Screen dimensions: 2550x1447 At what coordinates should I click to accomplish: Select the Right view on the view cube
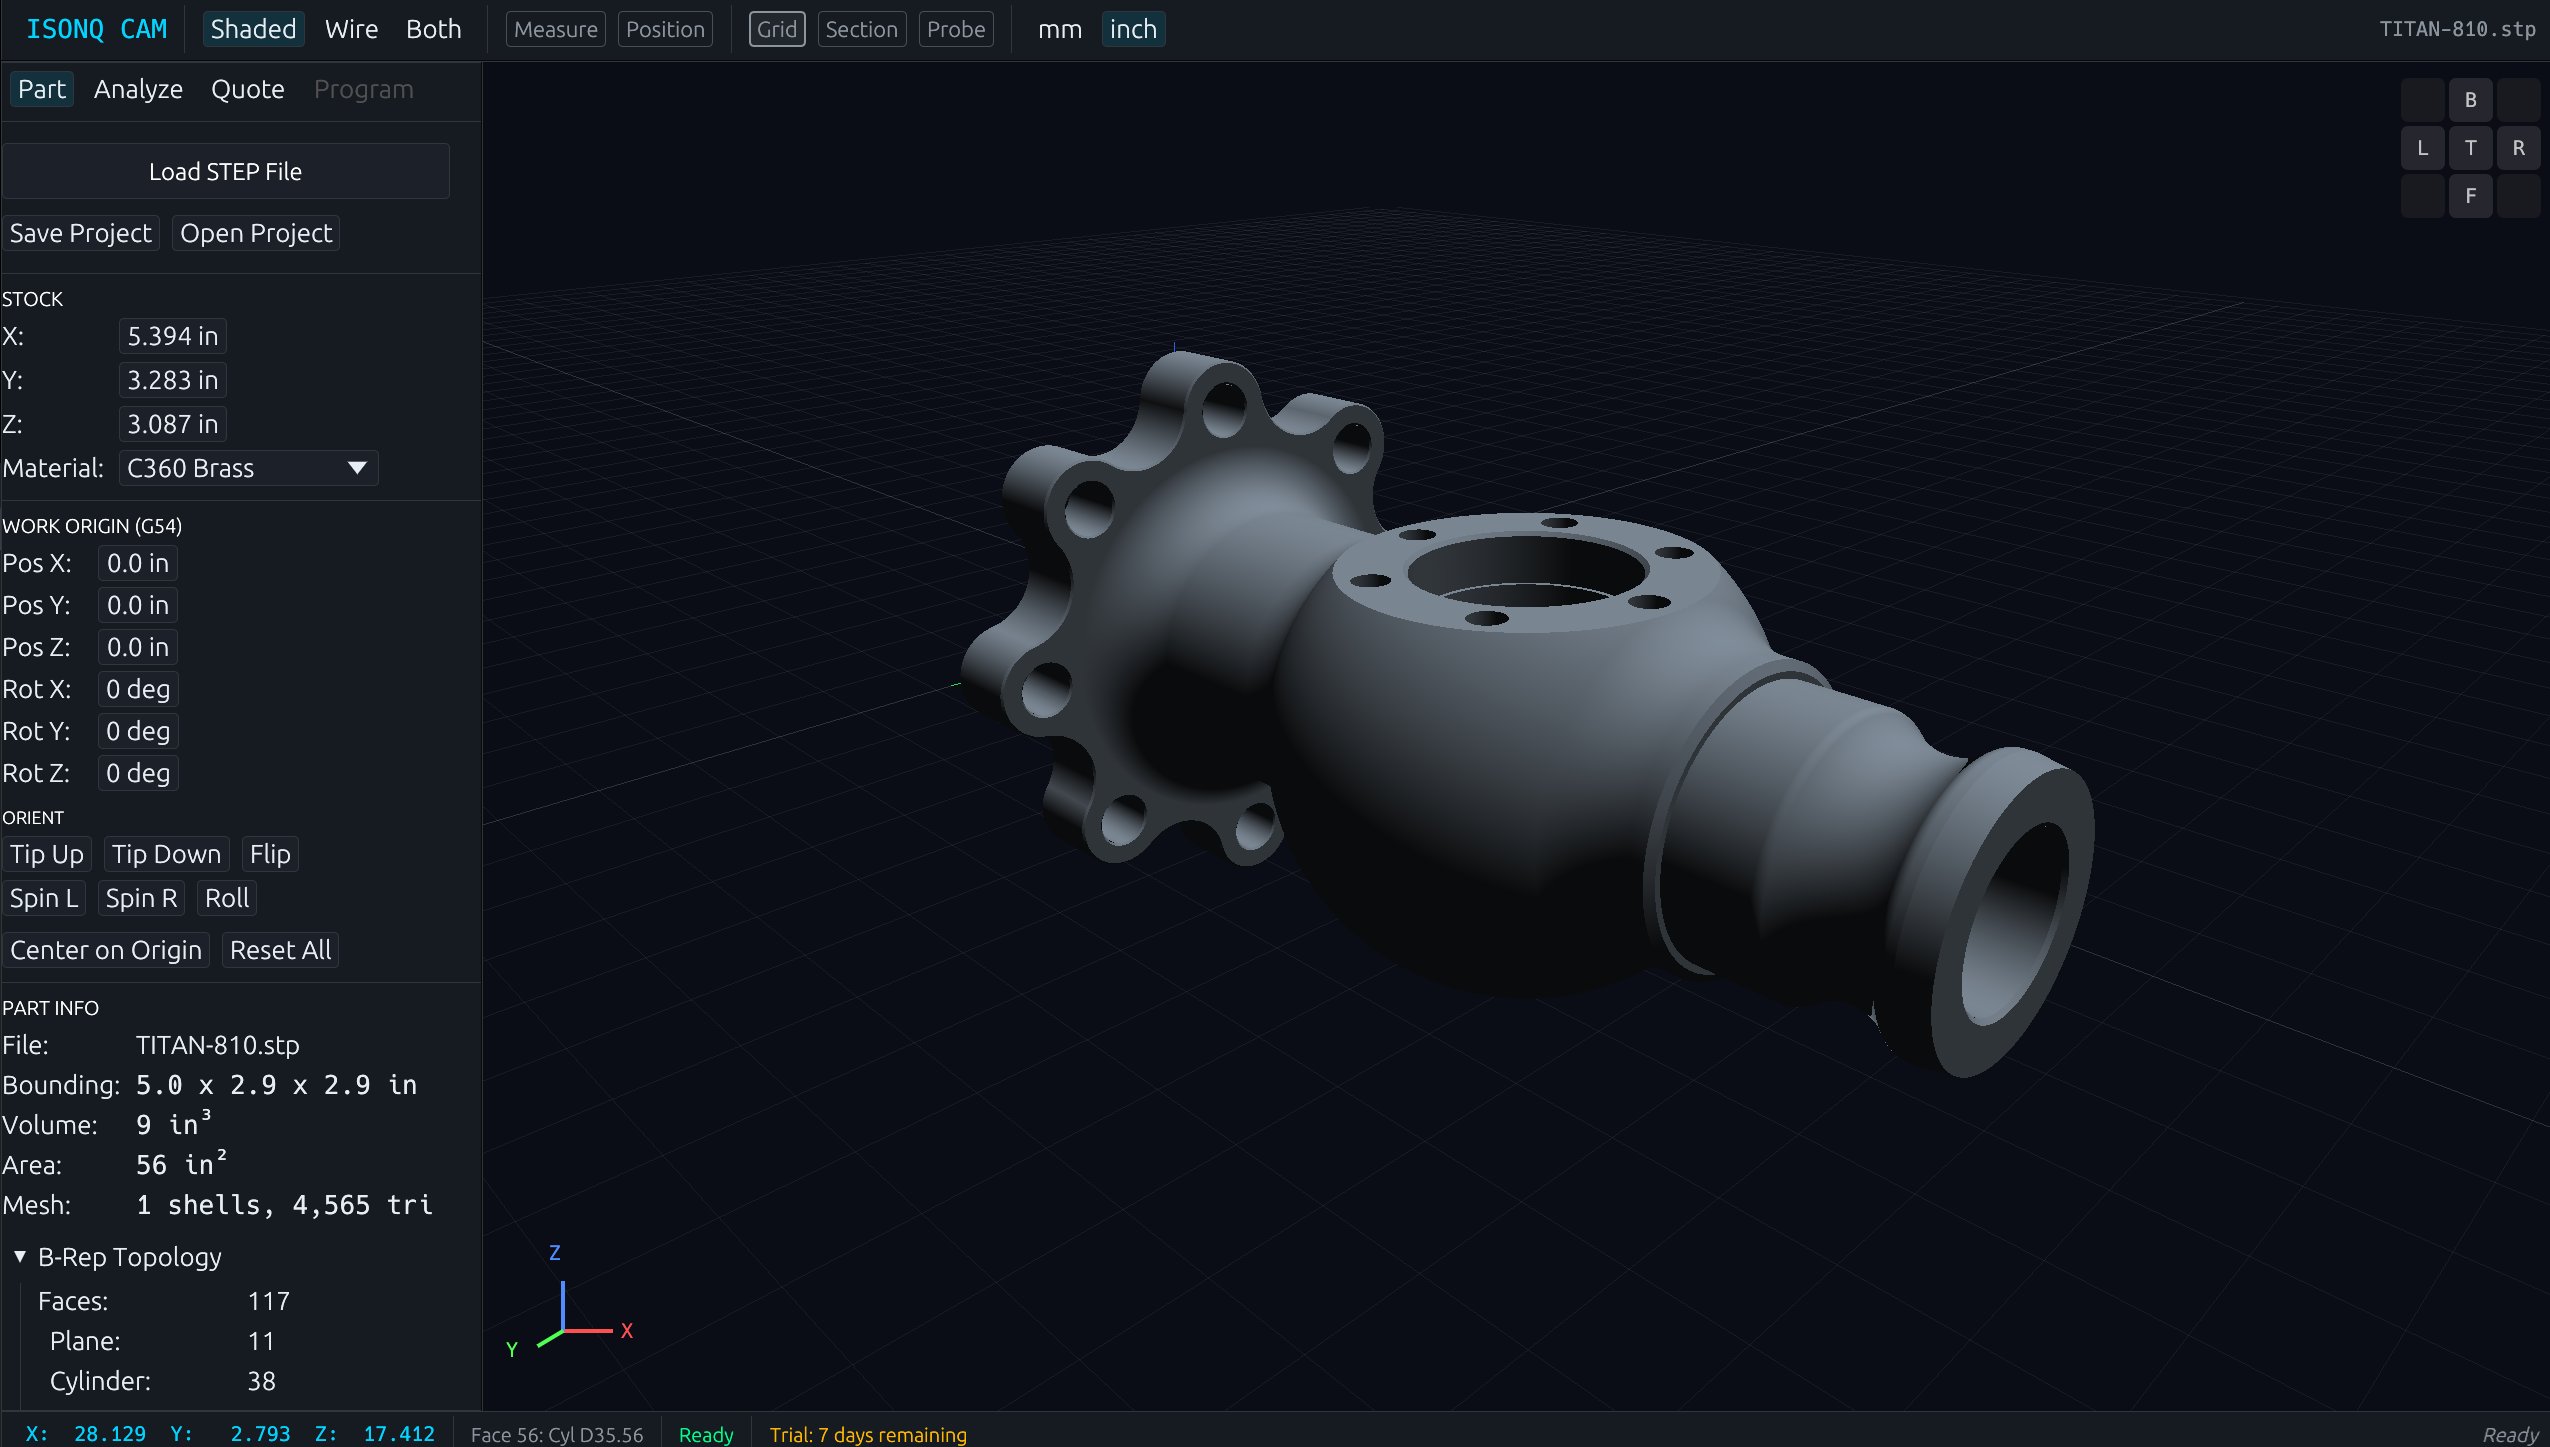pyautogui.click(x=2521, y=147)
